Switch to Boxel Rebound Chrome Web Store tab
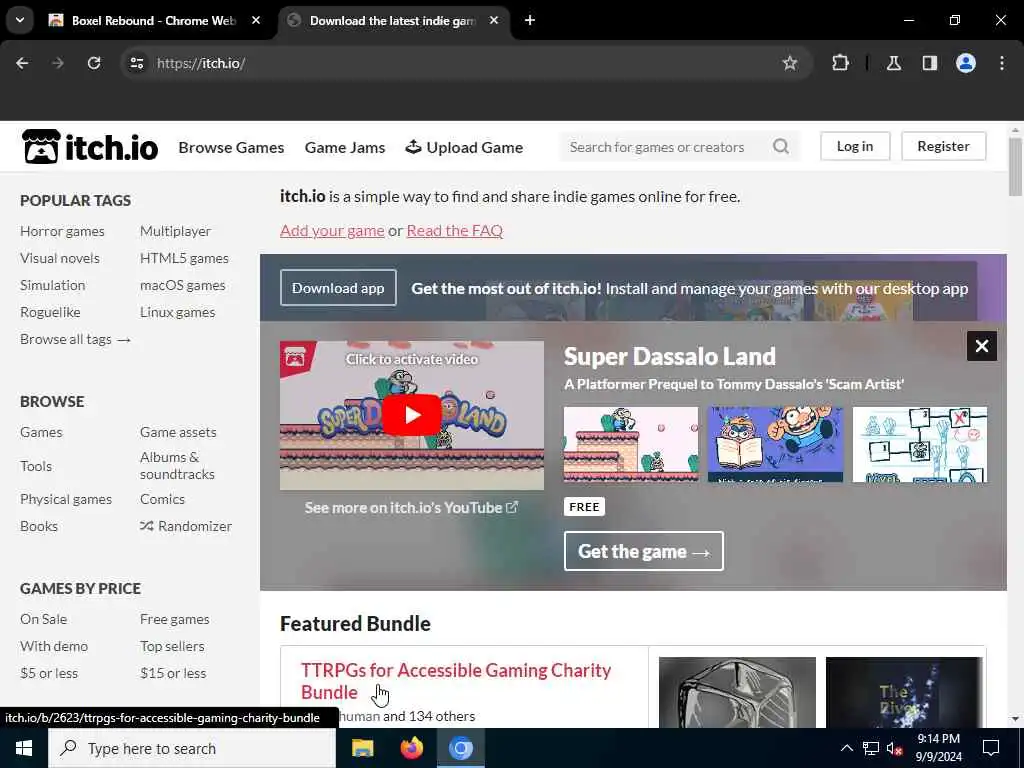The image size is (1024, 768). coord(155,20)
